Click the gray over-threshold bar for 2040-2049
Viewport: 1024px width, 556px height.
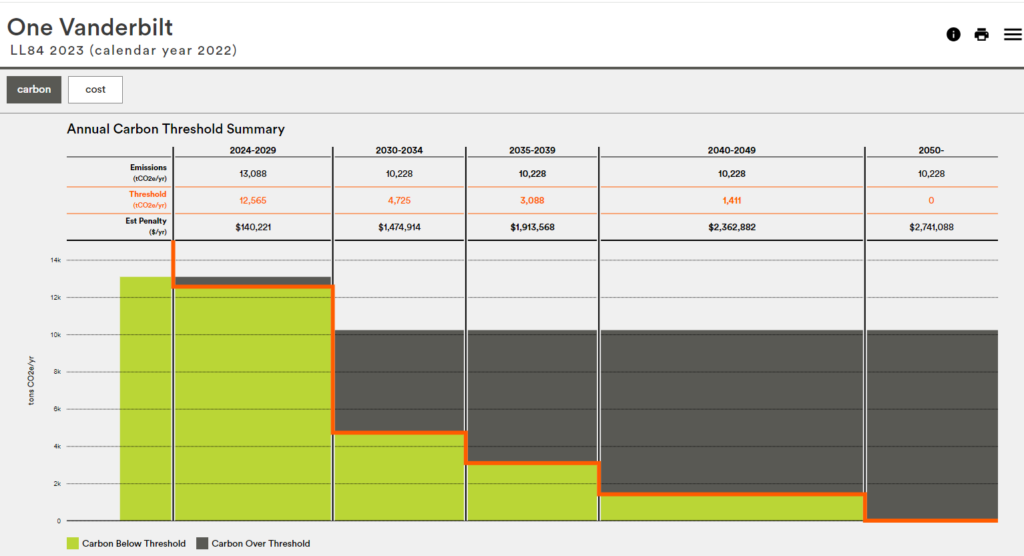(x=731, y=410)
